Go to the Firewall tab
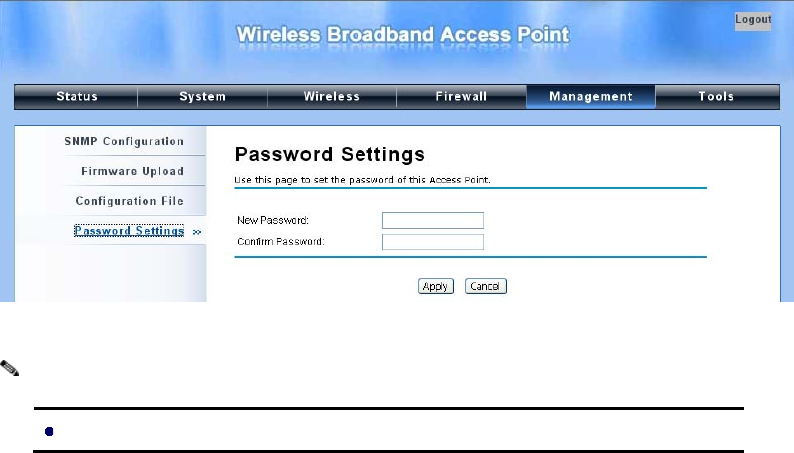 (461, 97)
